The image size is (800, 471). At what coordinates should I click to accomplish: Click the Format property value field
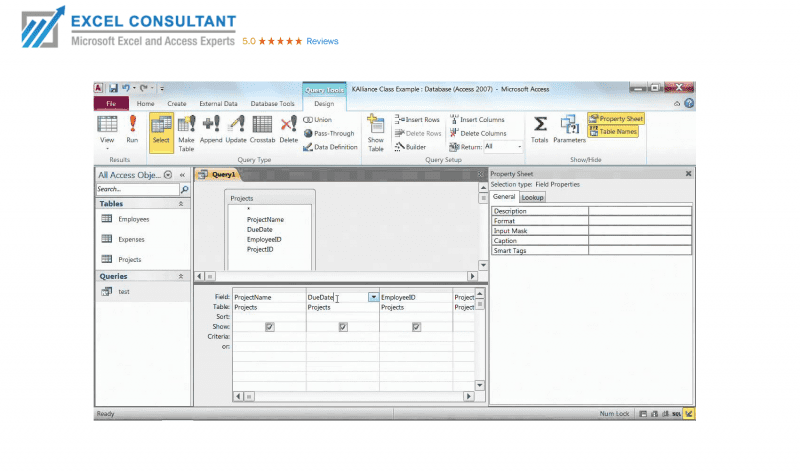click(x=640, y=221)
